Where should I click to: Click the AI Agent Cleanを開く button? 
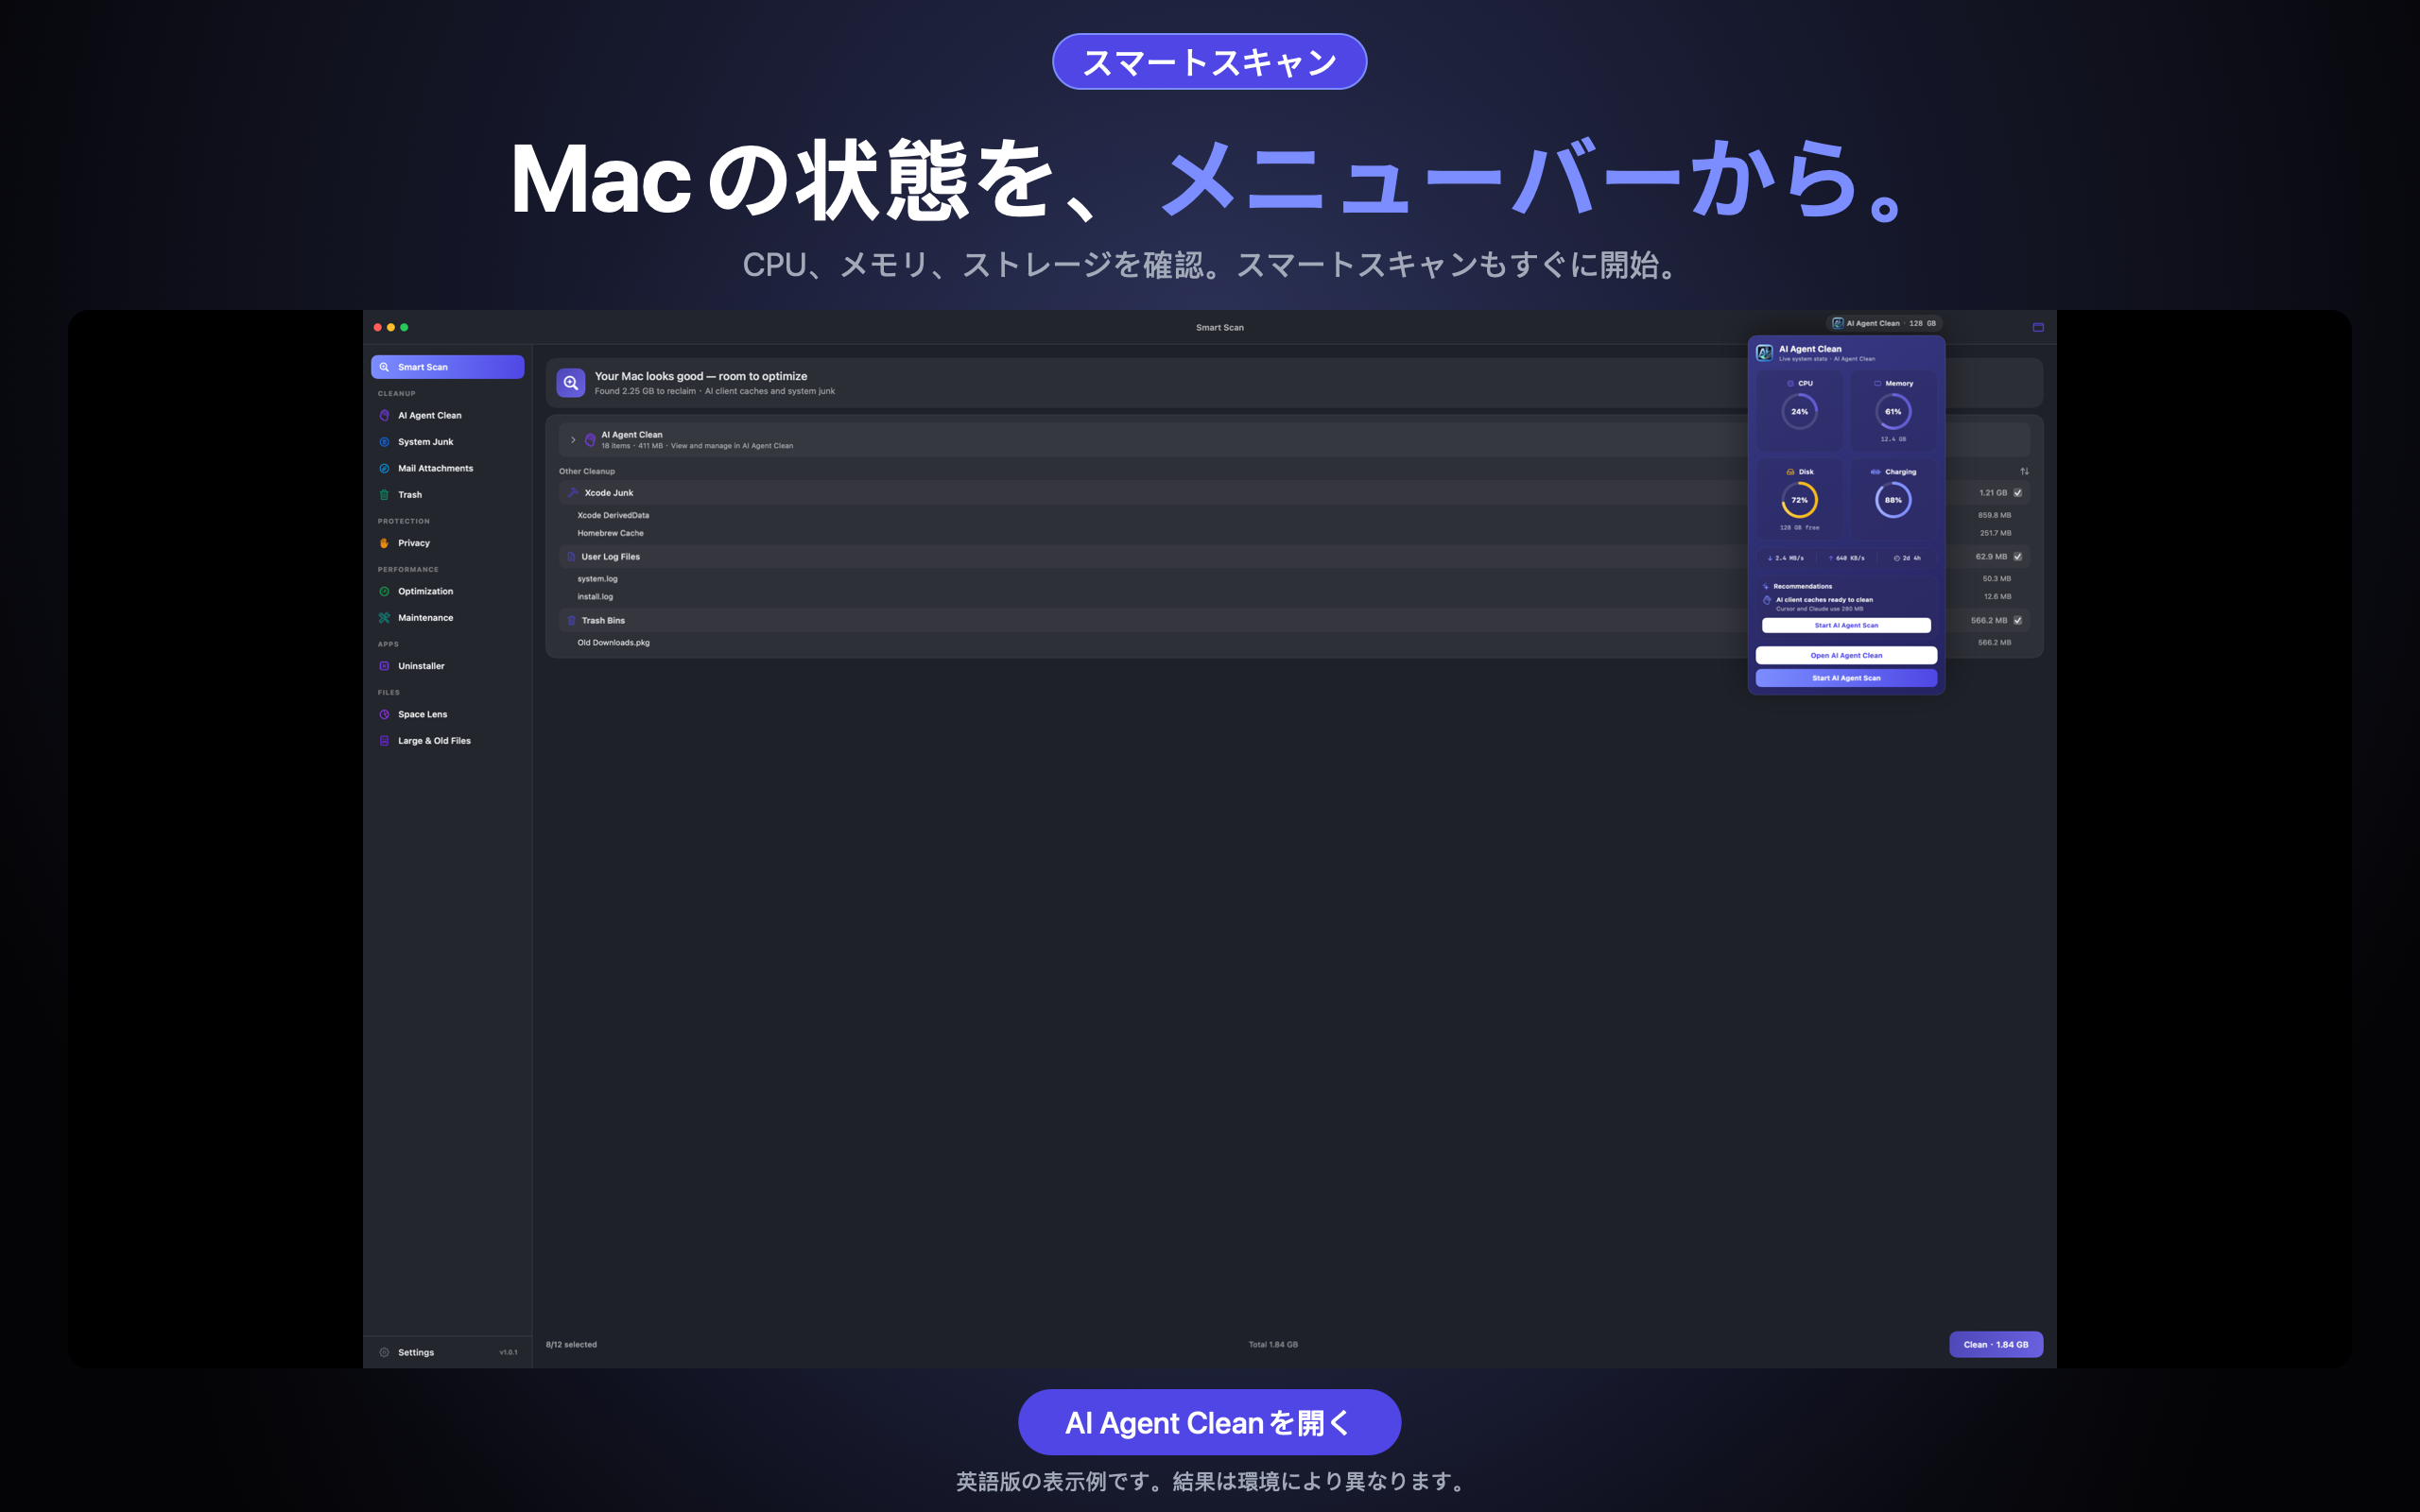click(1209, 1422)
